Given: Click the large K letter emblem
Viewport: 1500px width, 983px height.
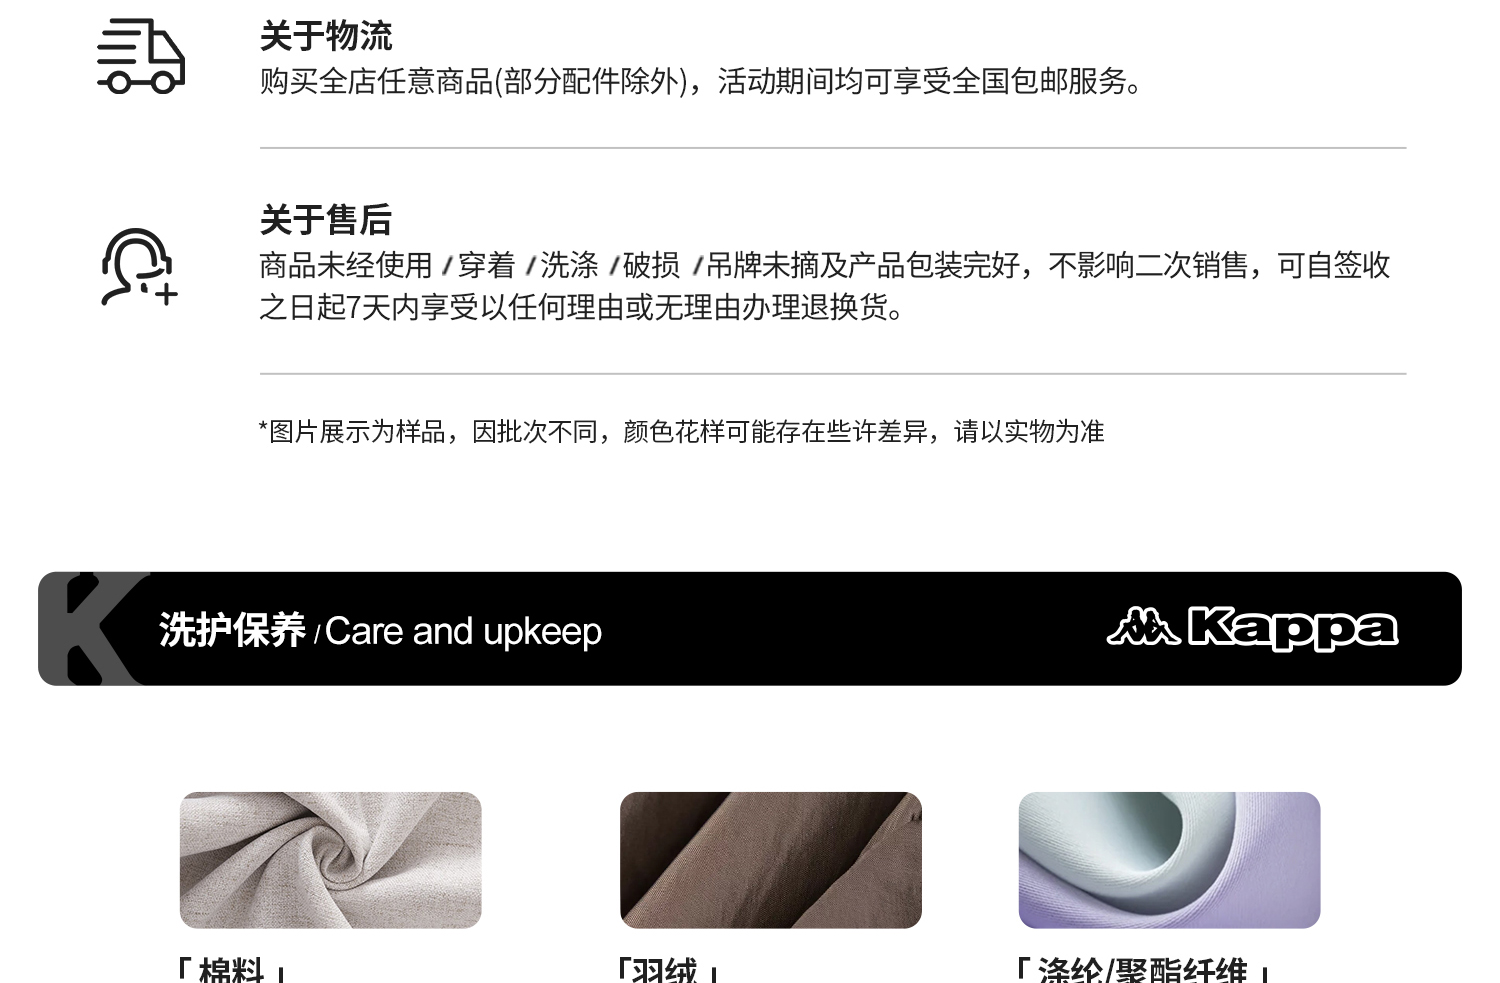Looking at the screenshot, I should tap(94, 629).
